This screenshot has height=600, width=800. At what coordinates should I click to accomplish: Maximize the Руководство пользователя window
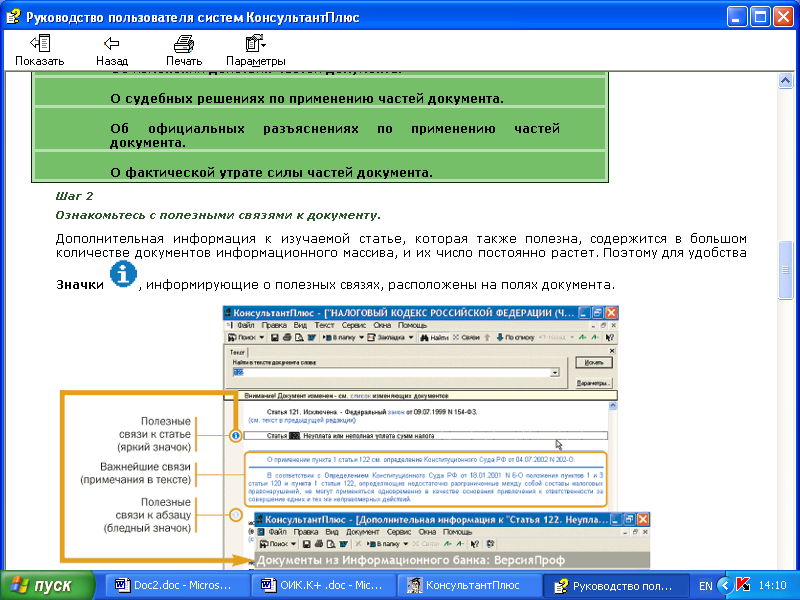760,17
